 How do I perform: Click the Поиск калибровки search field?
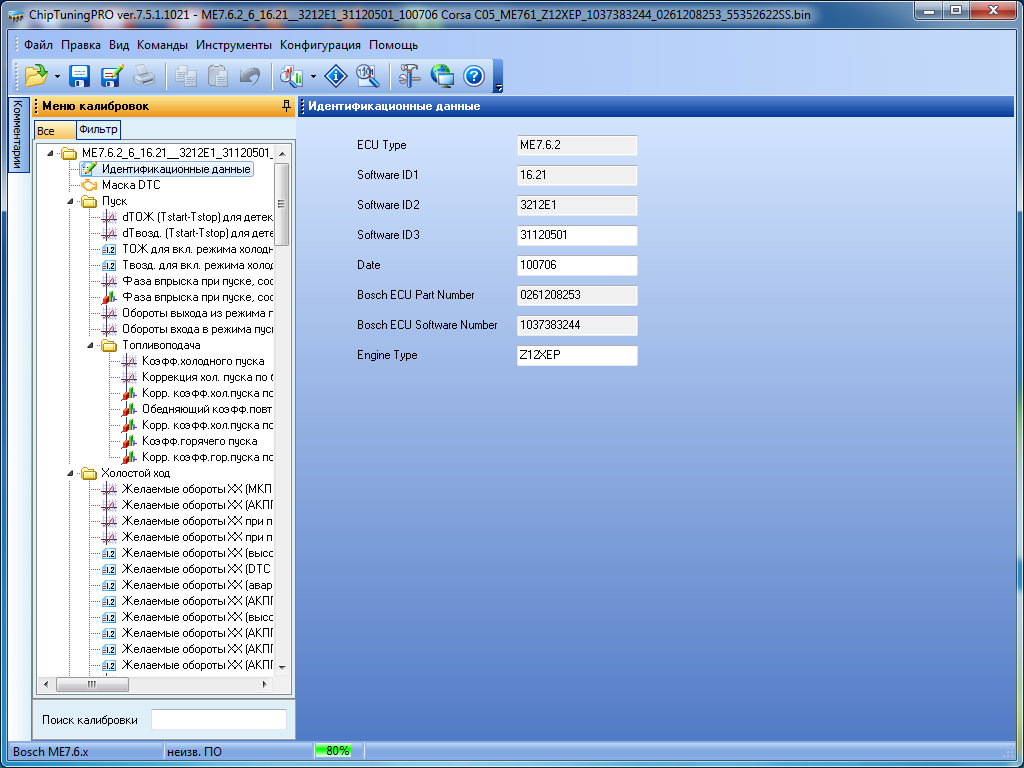pyautogui.click(x=218, y=720)
